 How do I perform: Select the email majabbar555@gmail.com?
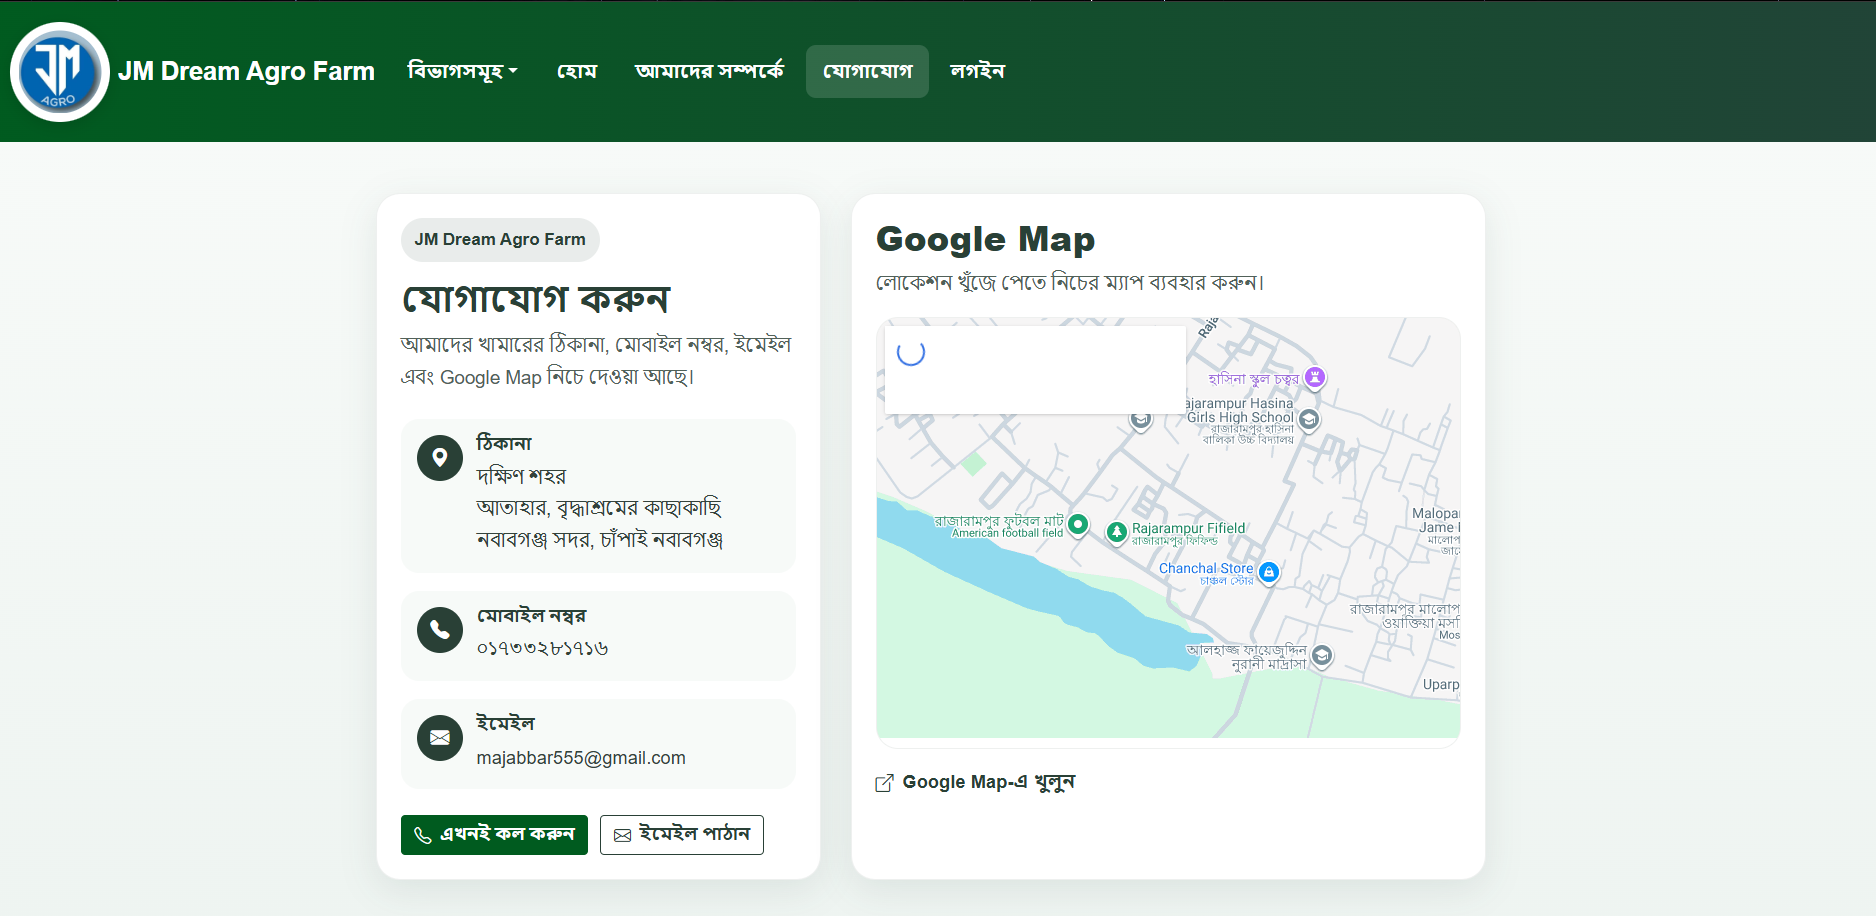click(x=581, y=758)
